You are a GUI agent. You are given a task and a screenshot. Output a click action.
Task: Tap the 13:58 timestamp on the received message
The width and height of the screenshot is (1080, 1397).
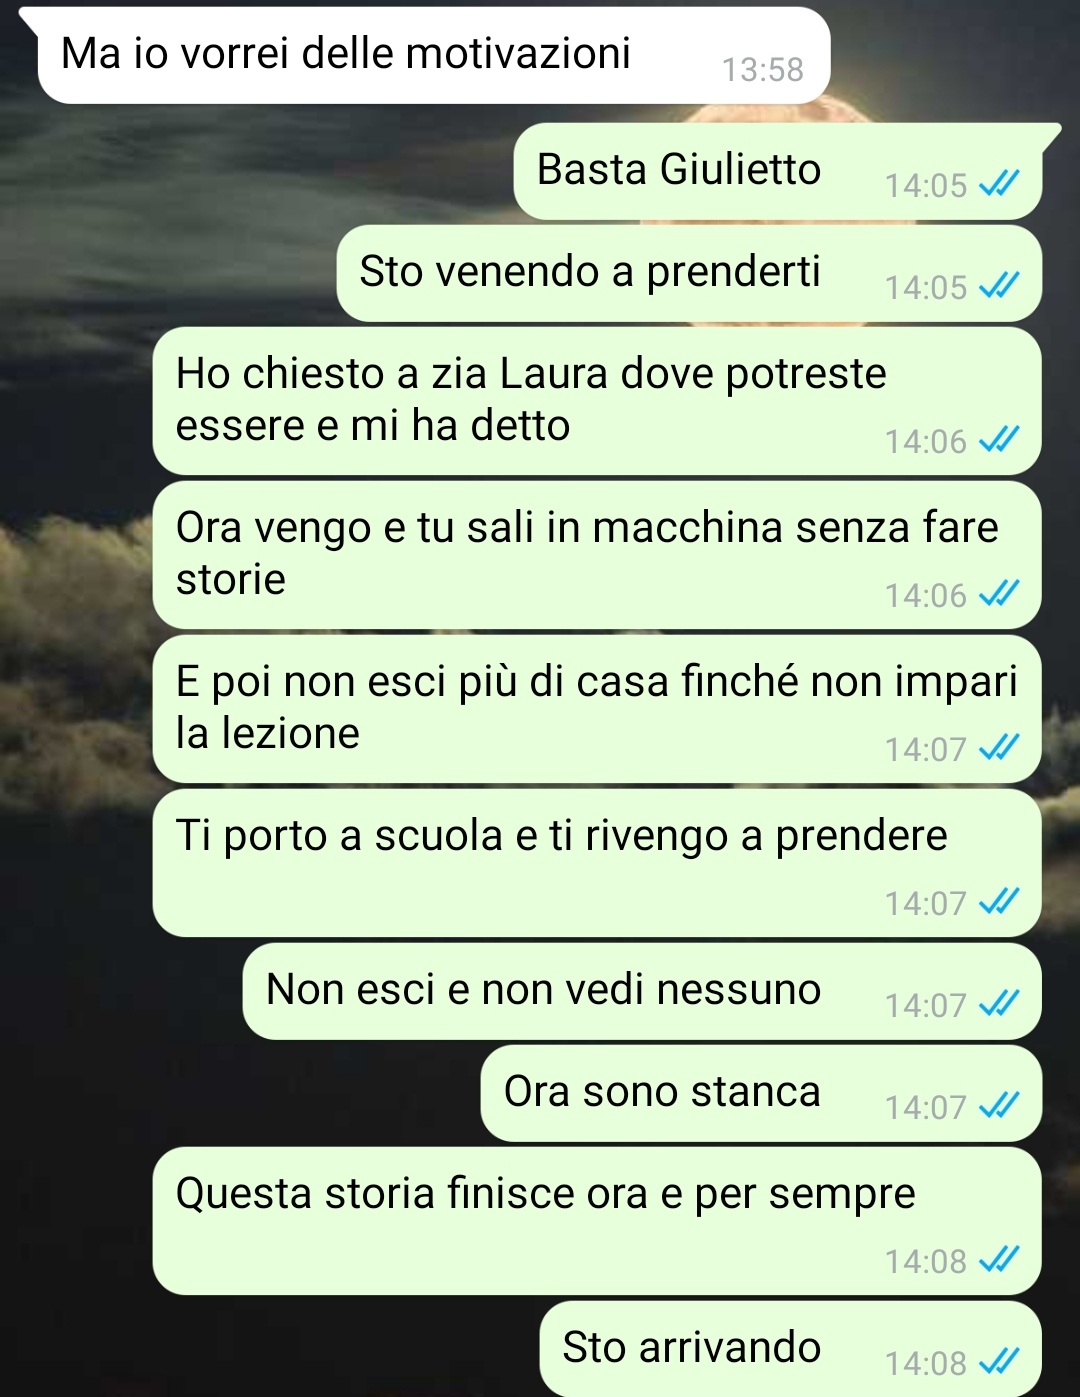pyautogui.click(x=763, y=70)
